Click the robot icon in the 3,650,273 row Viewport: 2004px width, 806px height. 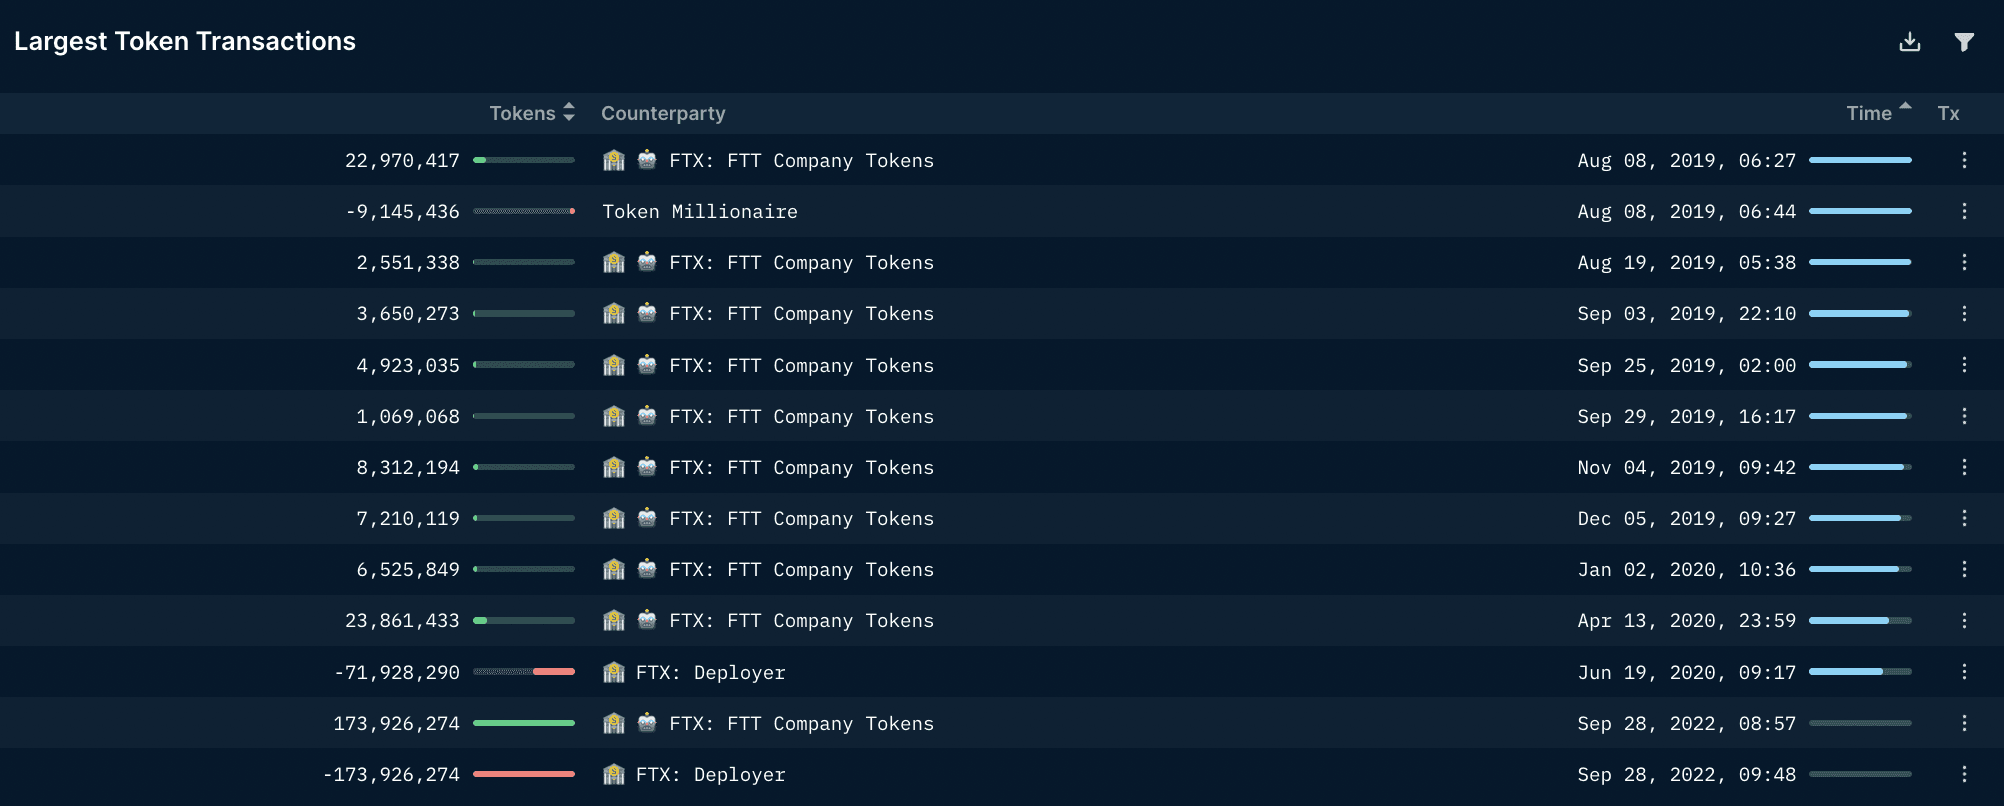coord(647,313)
